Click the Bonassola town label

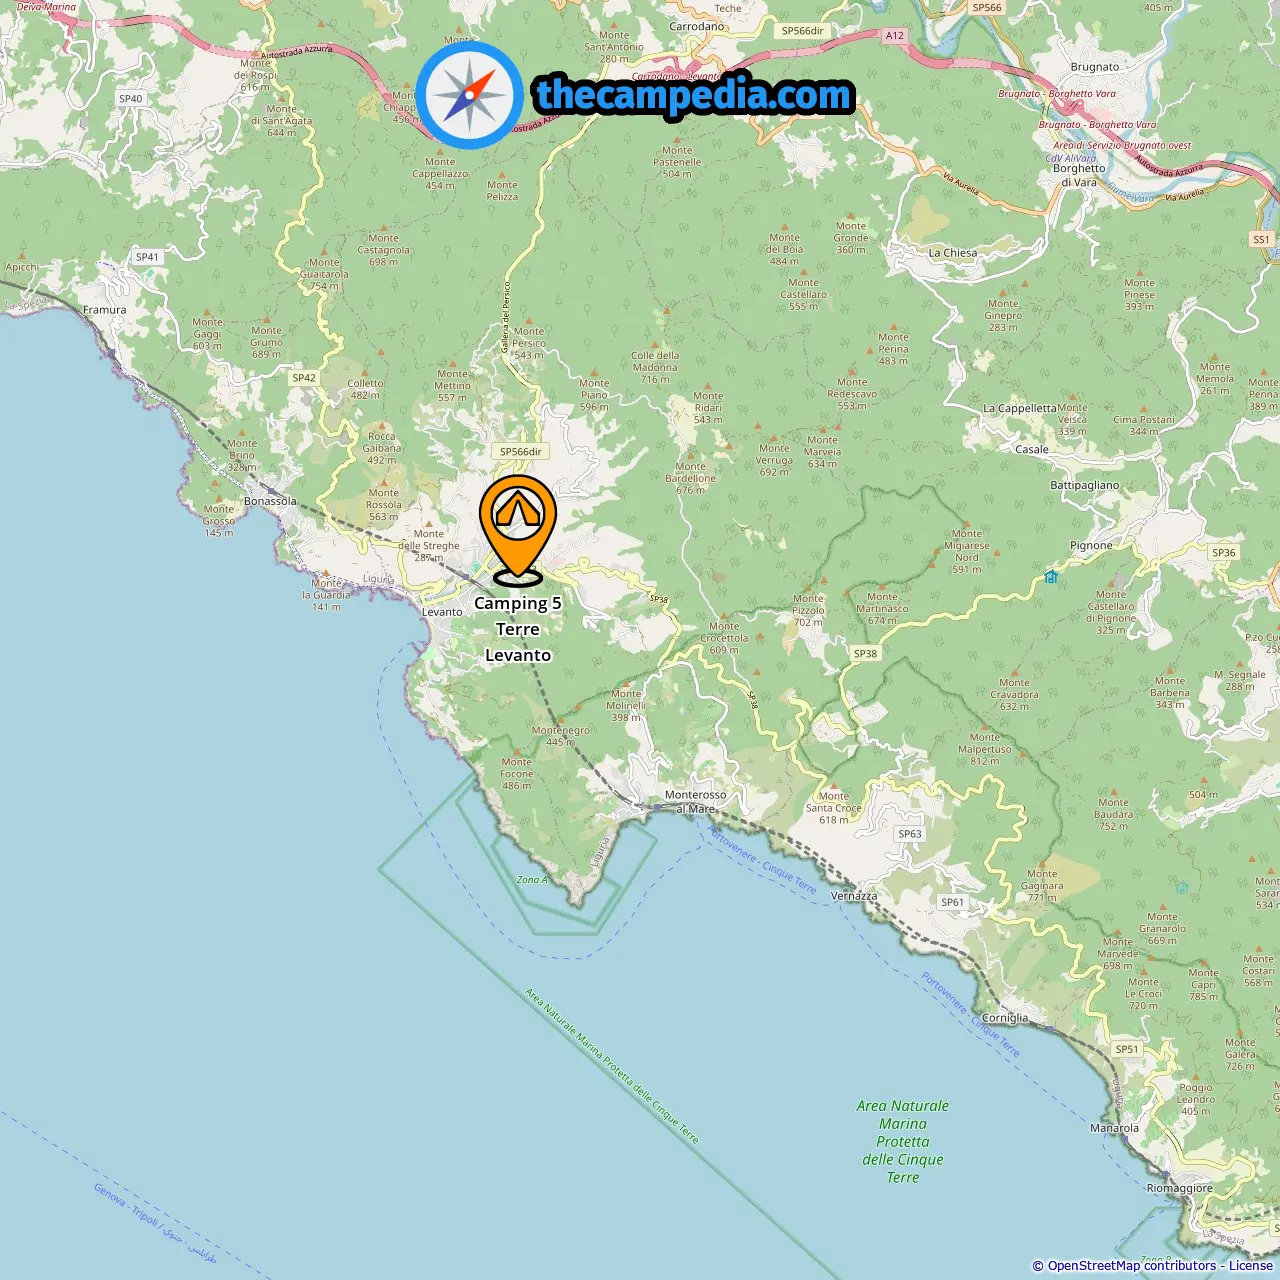click(x=270, y=501)
